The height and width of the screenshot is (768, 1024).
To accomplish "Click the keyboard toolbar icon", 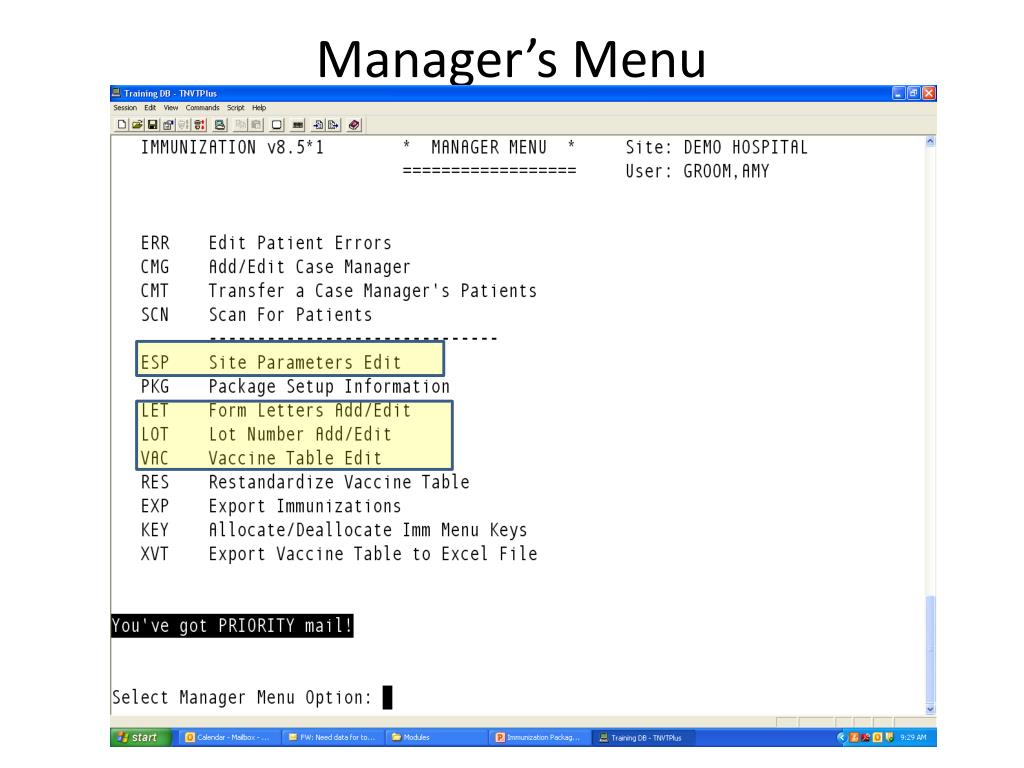I will [298, 125].
